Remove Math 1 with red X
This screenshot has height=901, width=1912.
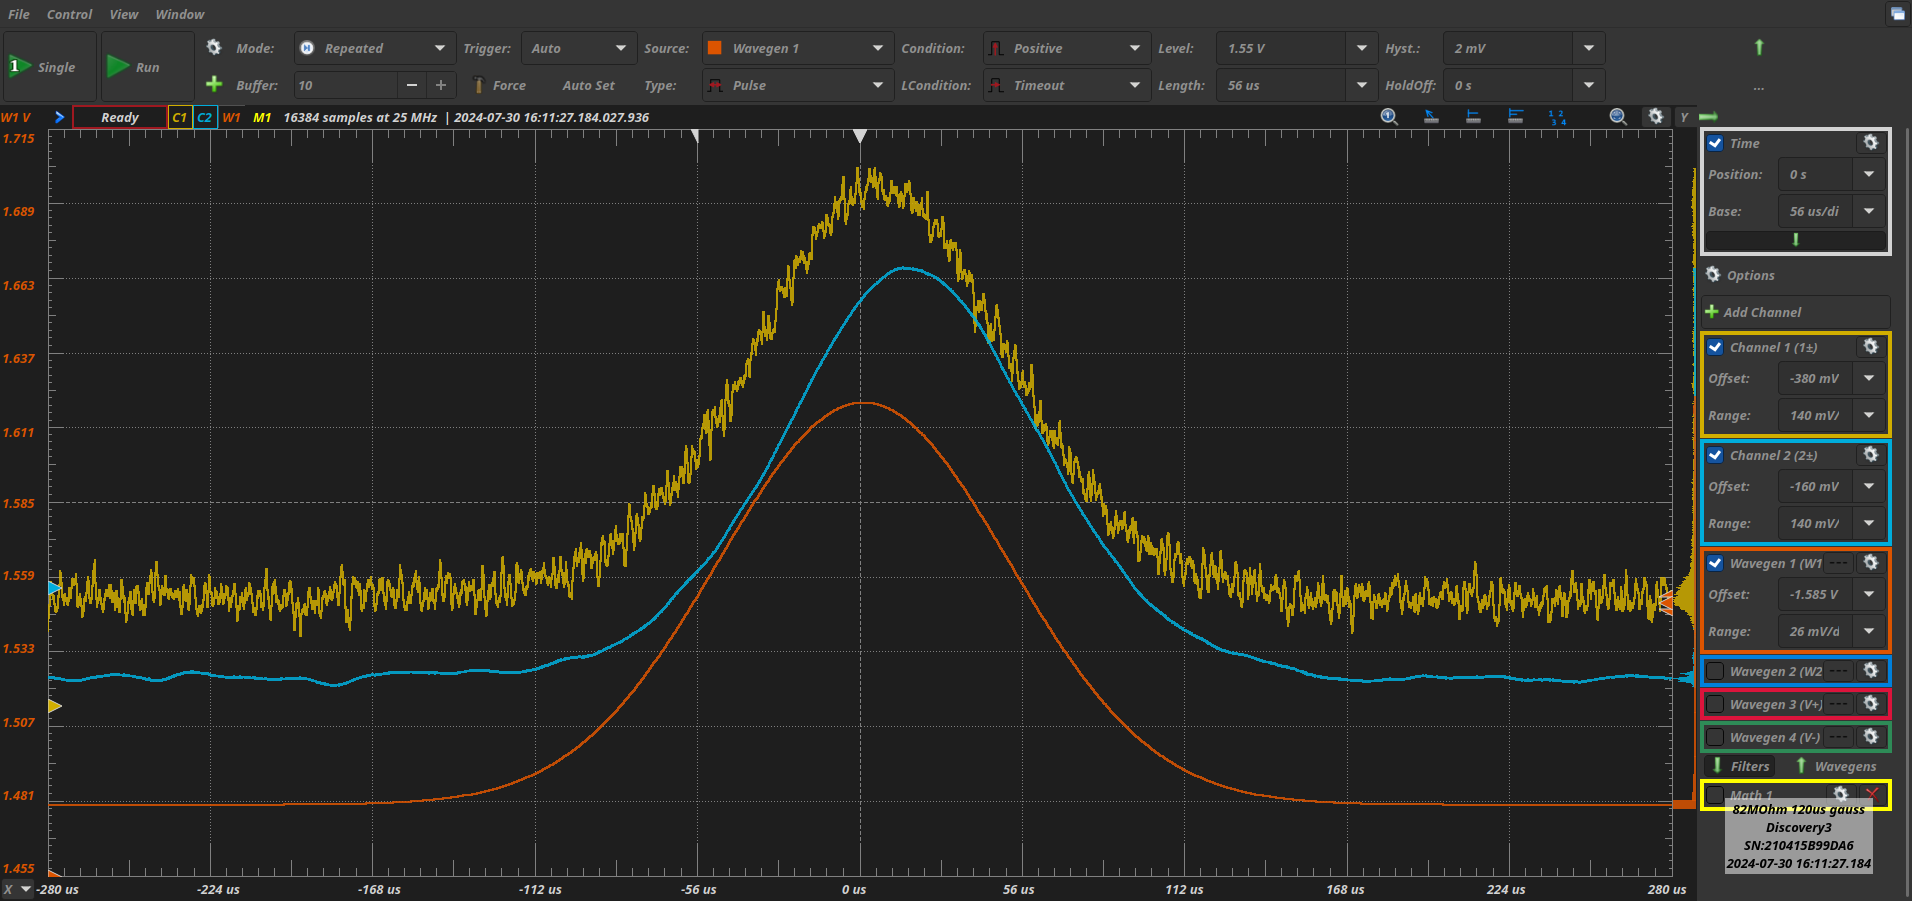(1872, 794)
